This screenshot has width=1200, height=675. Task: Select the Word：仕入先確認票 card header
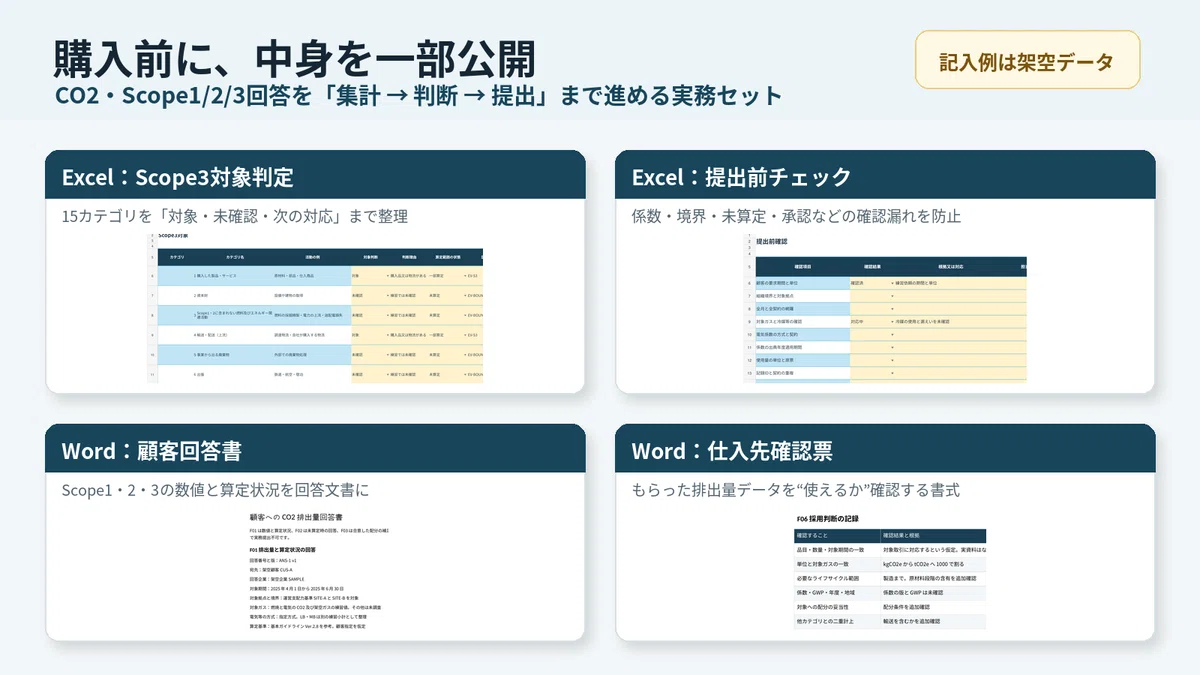click(885, 450)
